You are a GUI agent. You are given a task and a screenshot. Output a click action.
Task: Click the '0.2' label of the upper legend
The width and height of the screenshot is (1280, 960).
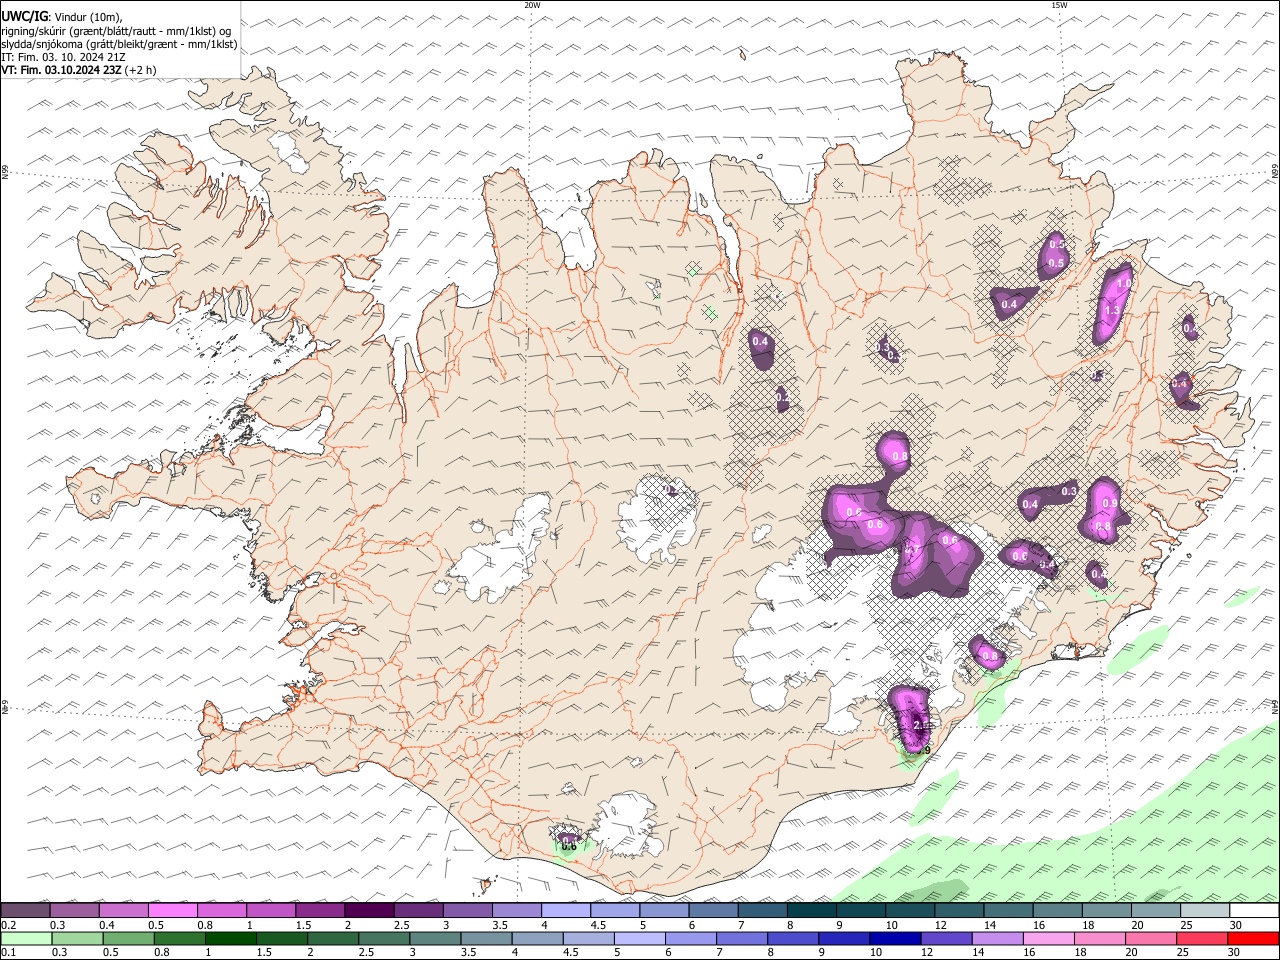pos(8,925)
